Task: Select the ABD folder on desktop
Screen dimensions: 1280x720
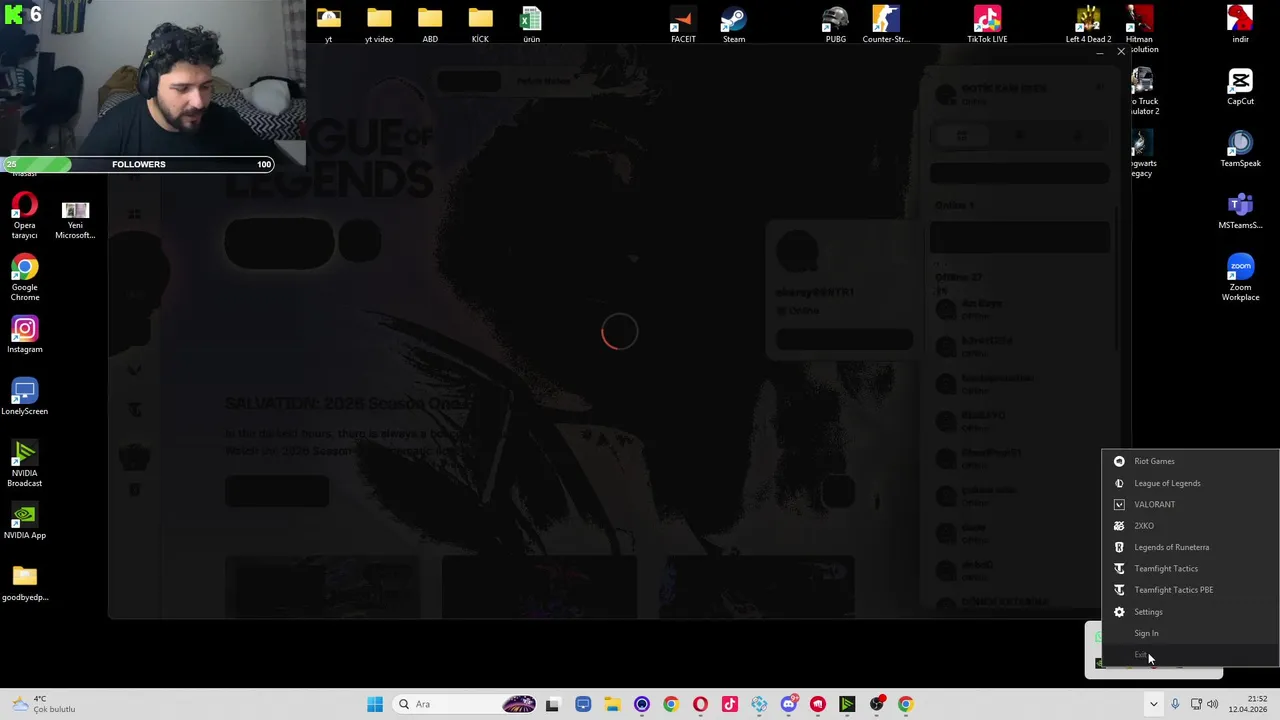Action: click(x=430, y=25)
